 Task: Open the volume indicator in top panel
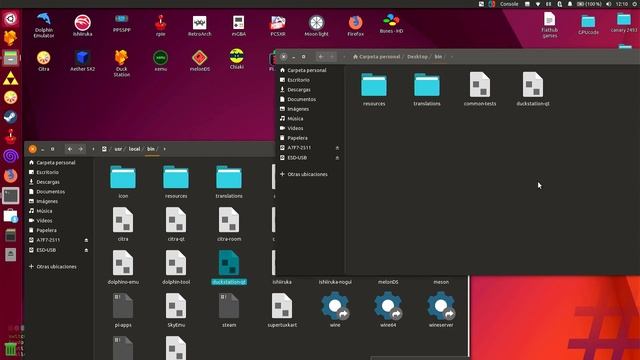608,4
